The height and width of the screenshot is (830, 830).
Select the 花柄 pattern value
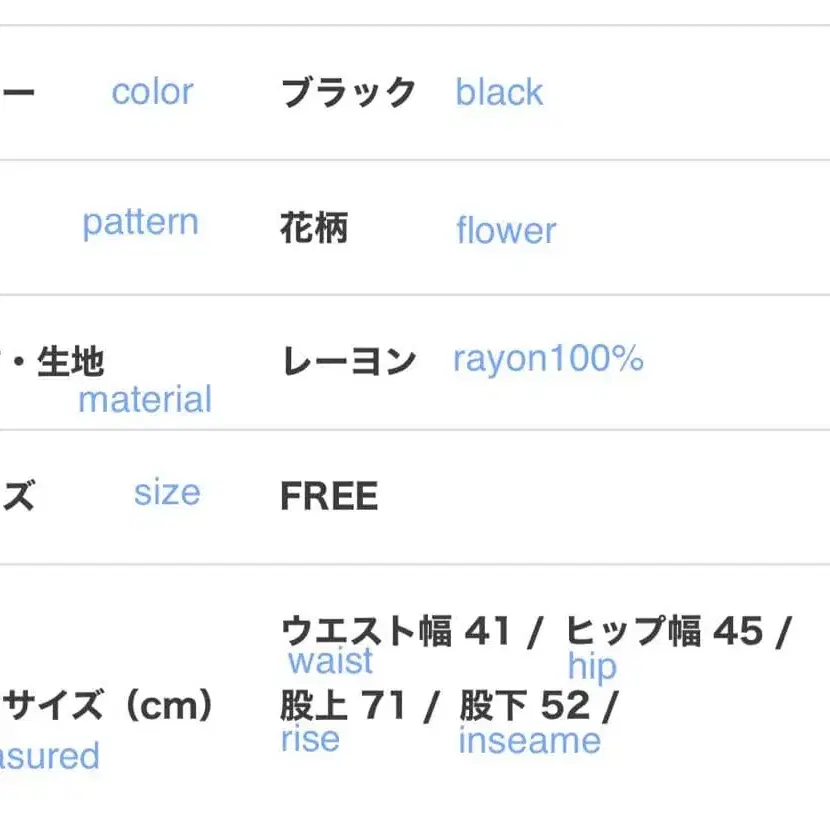coord(314,229)
